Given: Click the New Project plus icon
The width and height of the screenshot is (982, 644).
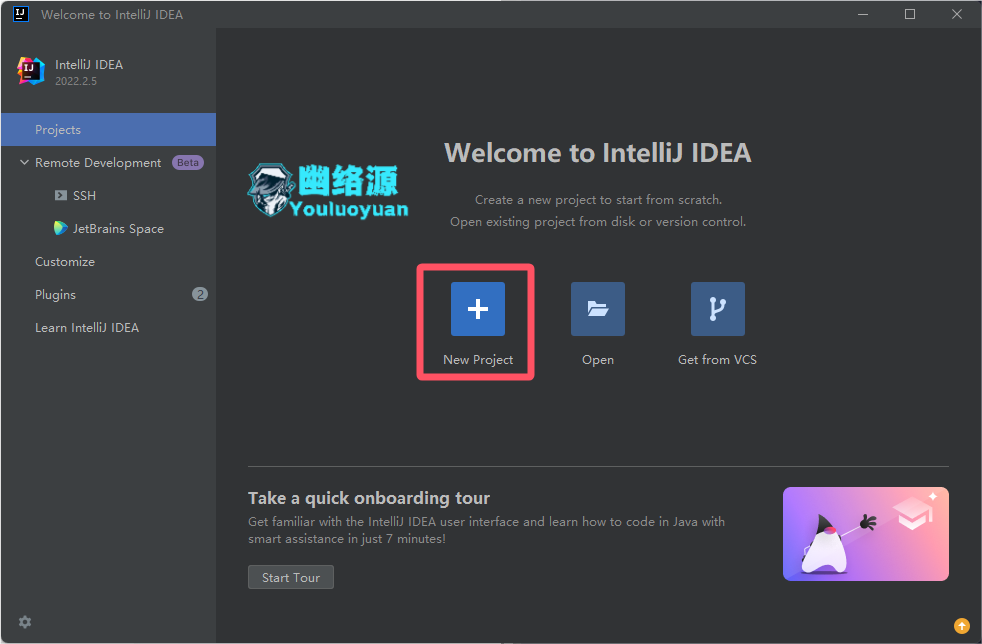Looking at the screenshot, I should 478,309.
